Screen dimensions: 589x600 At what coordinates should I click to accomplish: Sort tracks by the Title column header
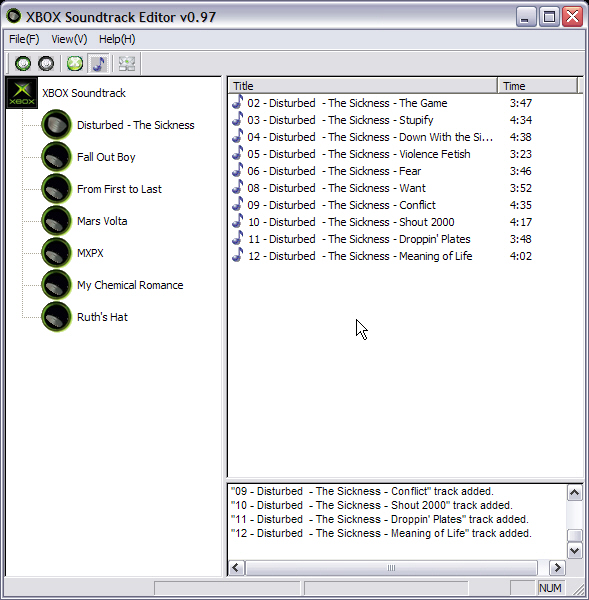click(x=363, y=86)
